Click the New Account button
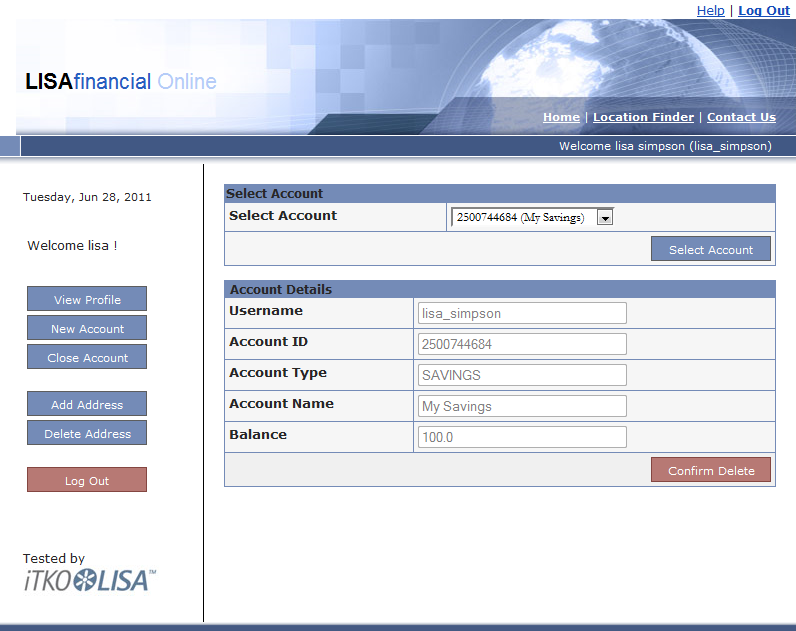This screenshot has width=796, height=631. (87, 328)
